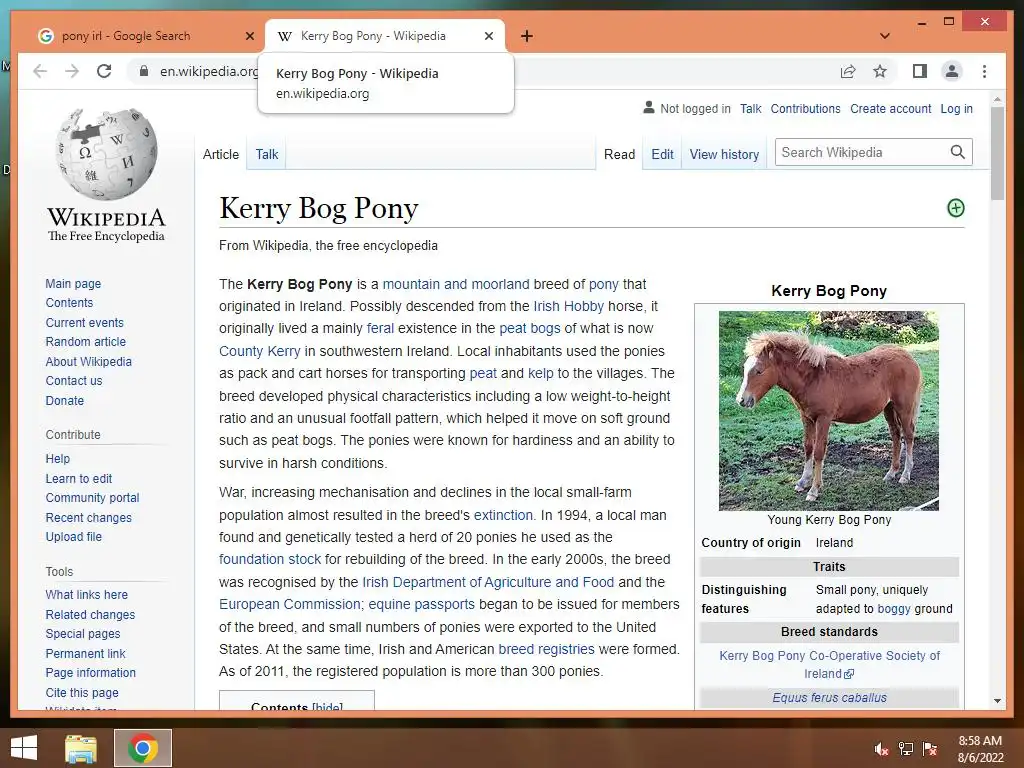Click the green plus good article icon
The width and height of the screenshot is (1024, 768).
[x=955, y=208]
